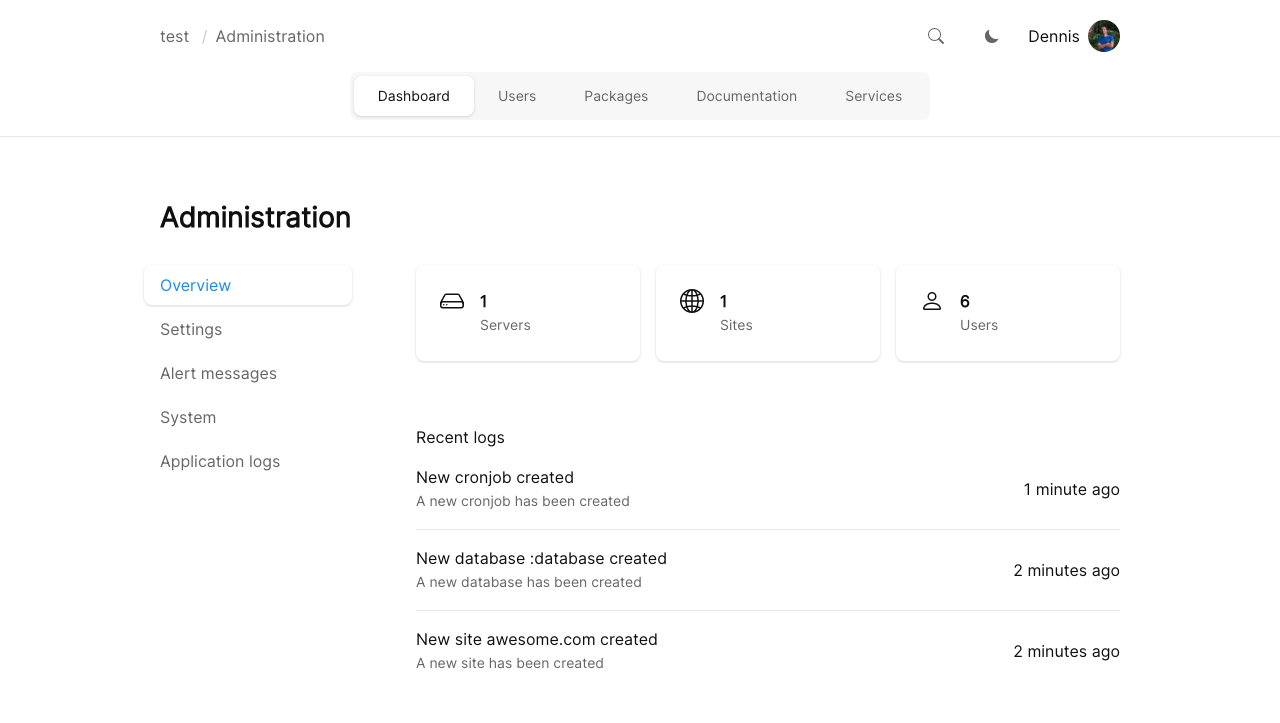Open Settings in the sidebar
The height and width of the screenshot is (723, 1280).
[x=191, y=329]
